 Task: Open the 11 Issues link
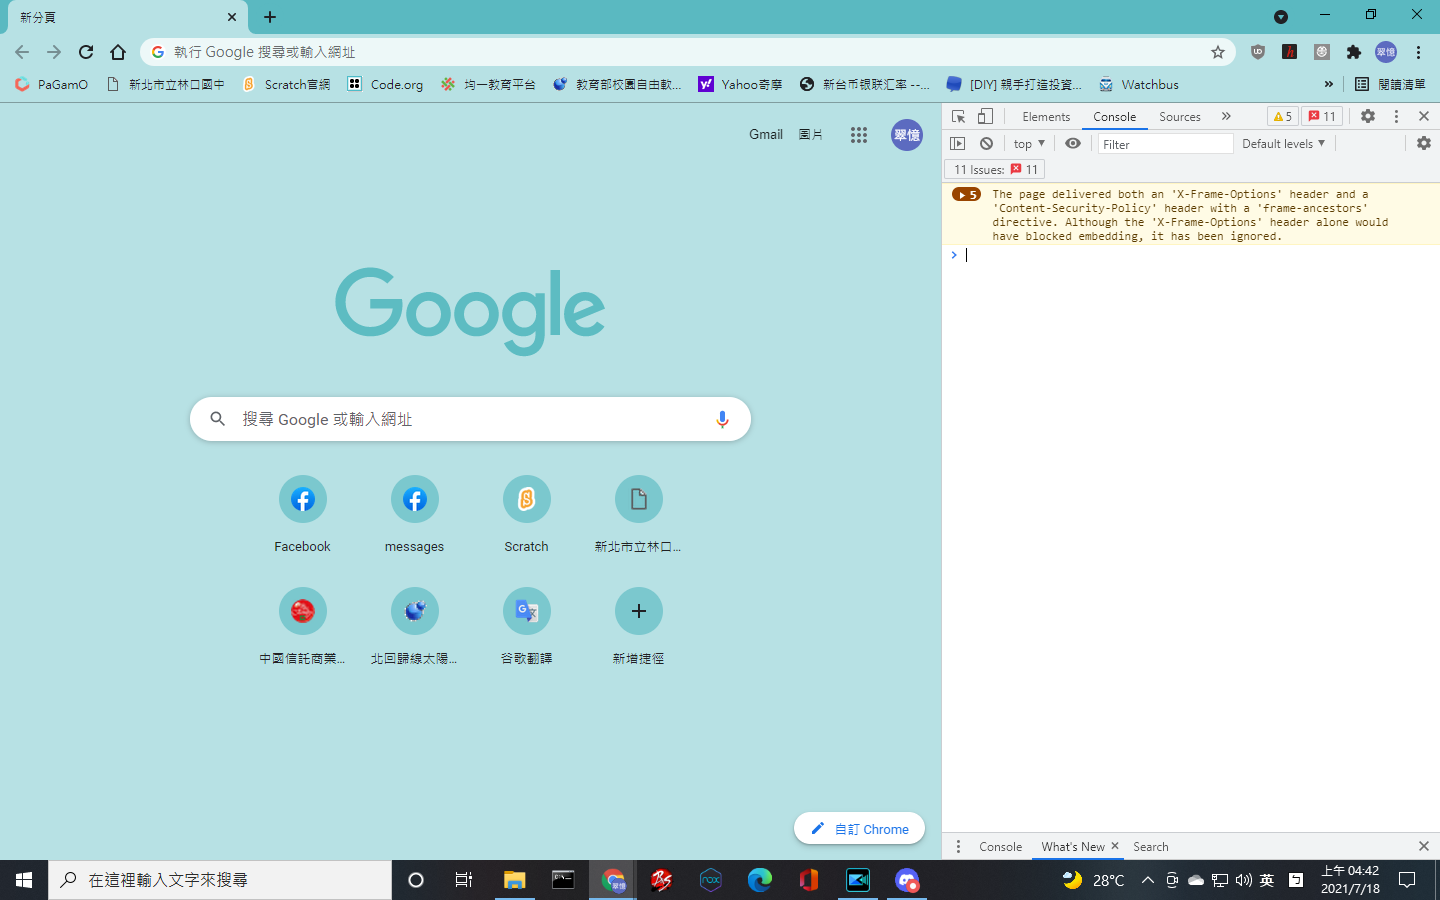[x=996, y=169]
